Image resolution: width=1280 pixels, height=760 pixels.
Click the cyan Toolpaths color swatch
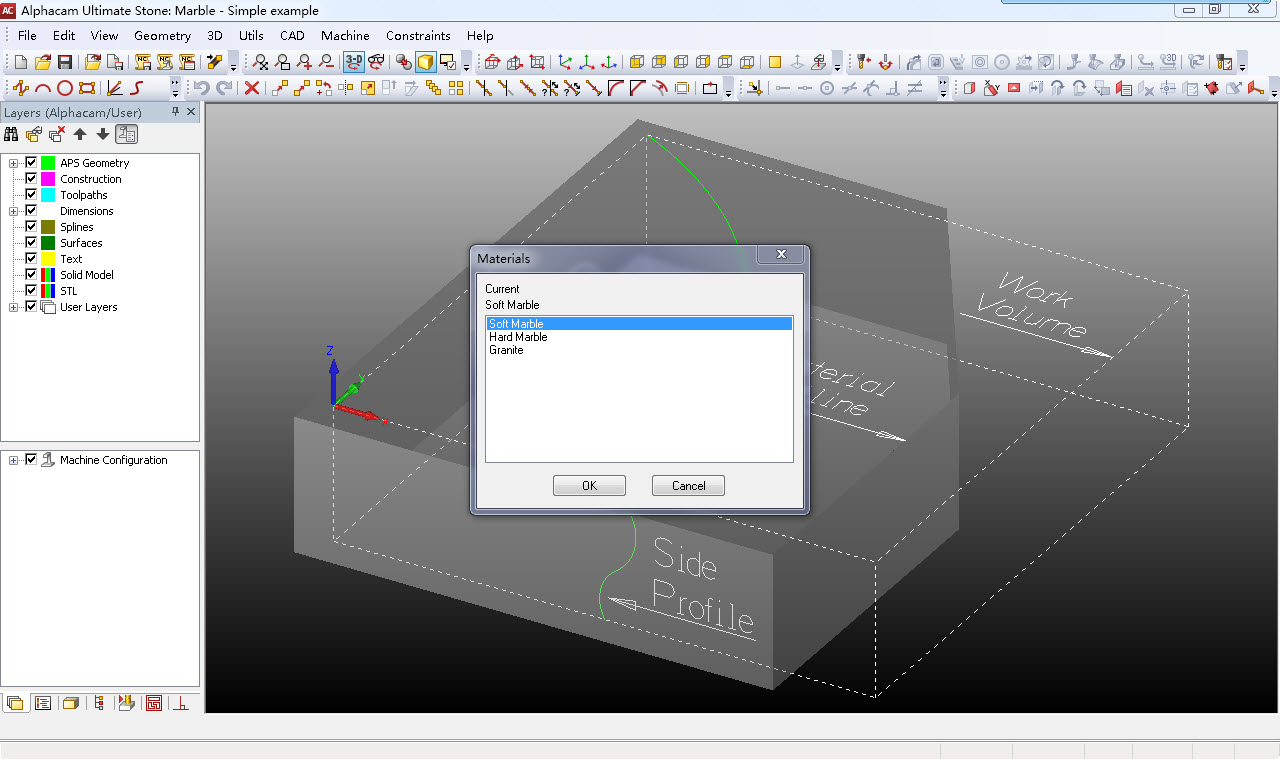48,195
